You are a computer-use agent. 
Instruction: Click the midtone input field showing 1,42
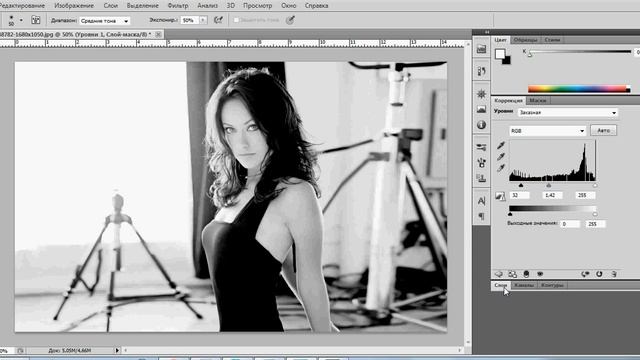pyautogui.click(x=552, y=196)
